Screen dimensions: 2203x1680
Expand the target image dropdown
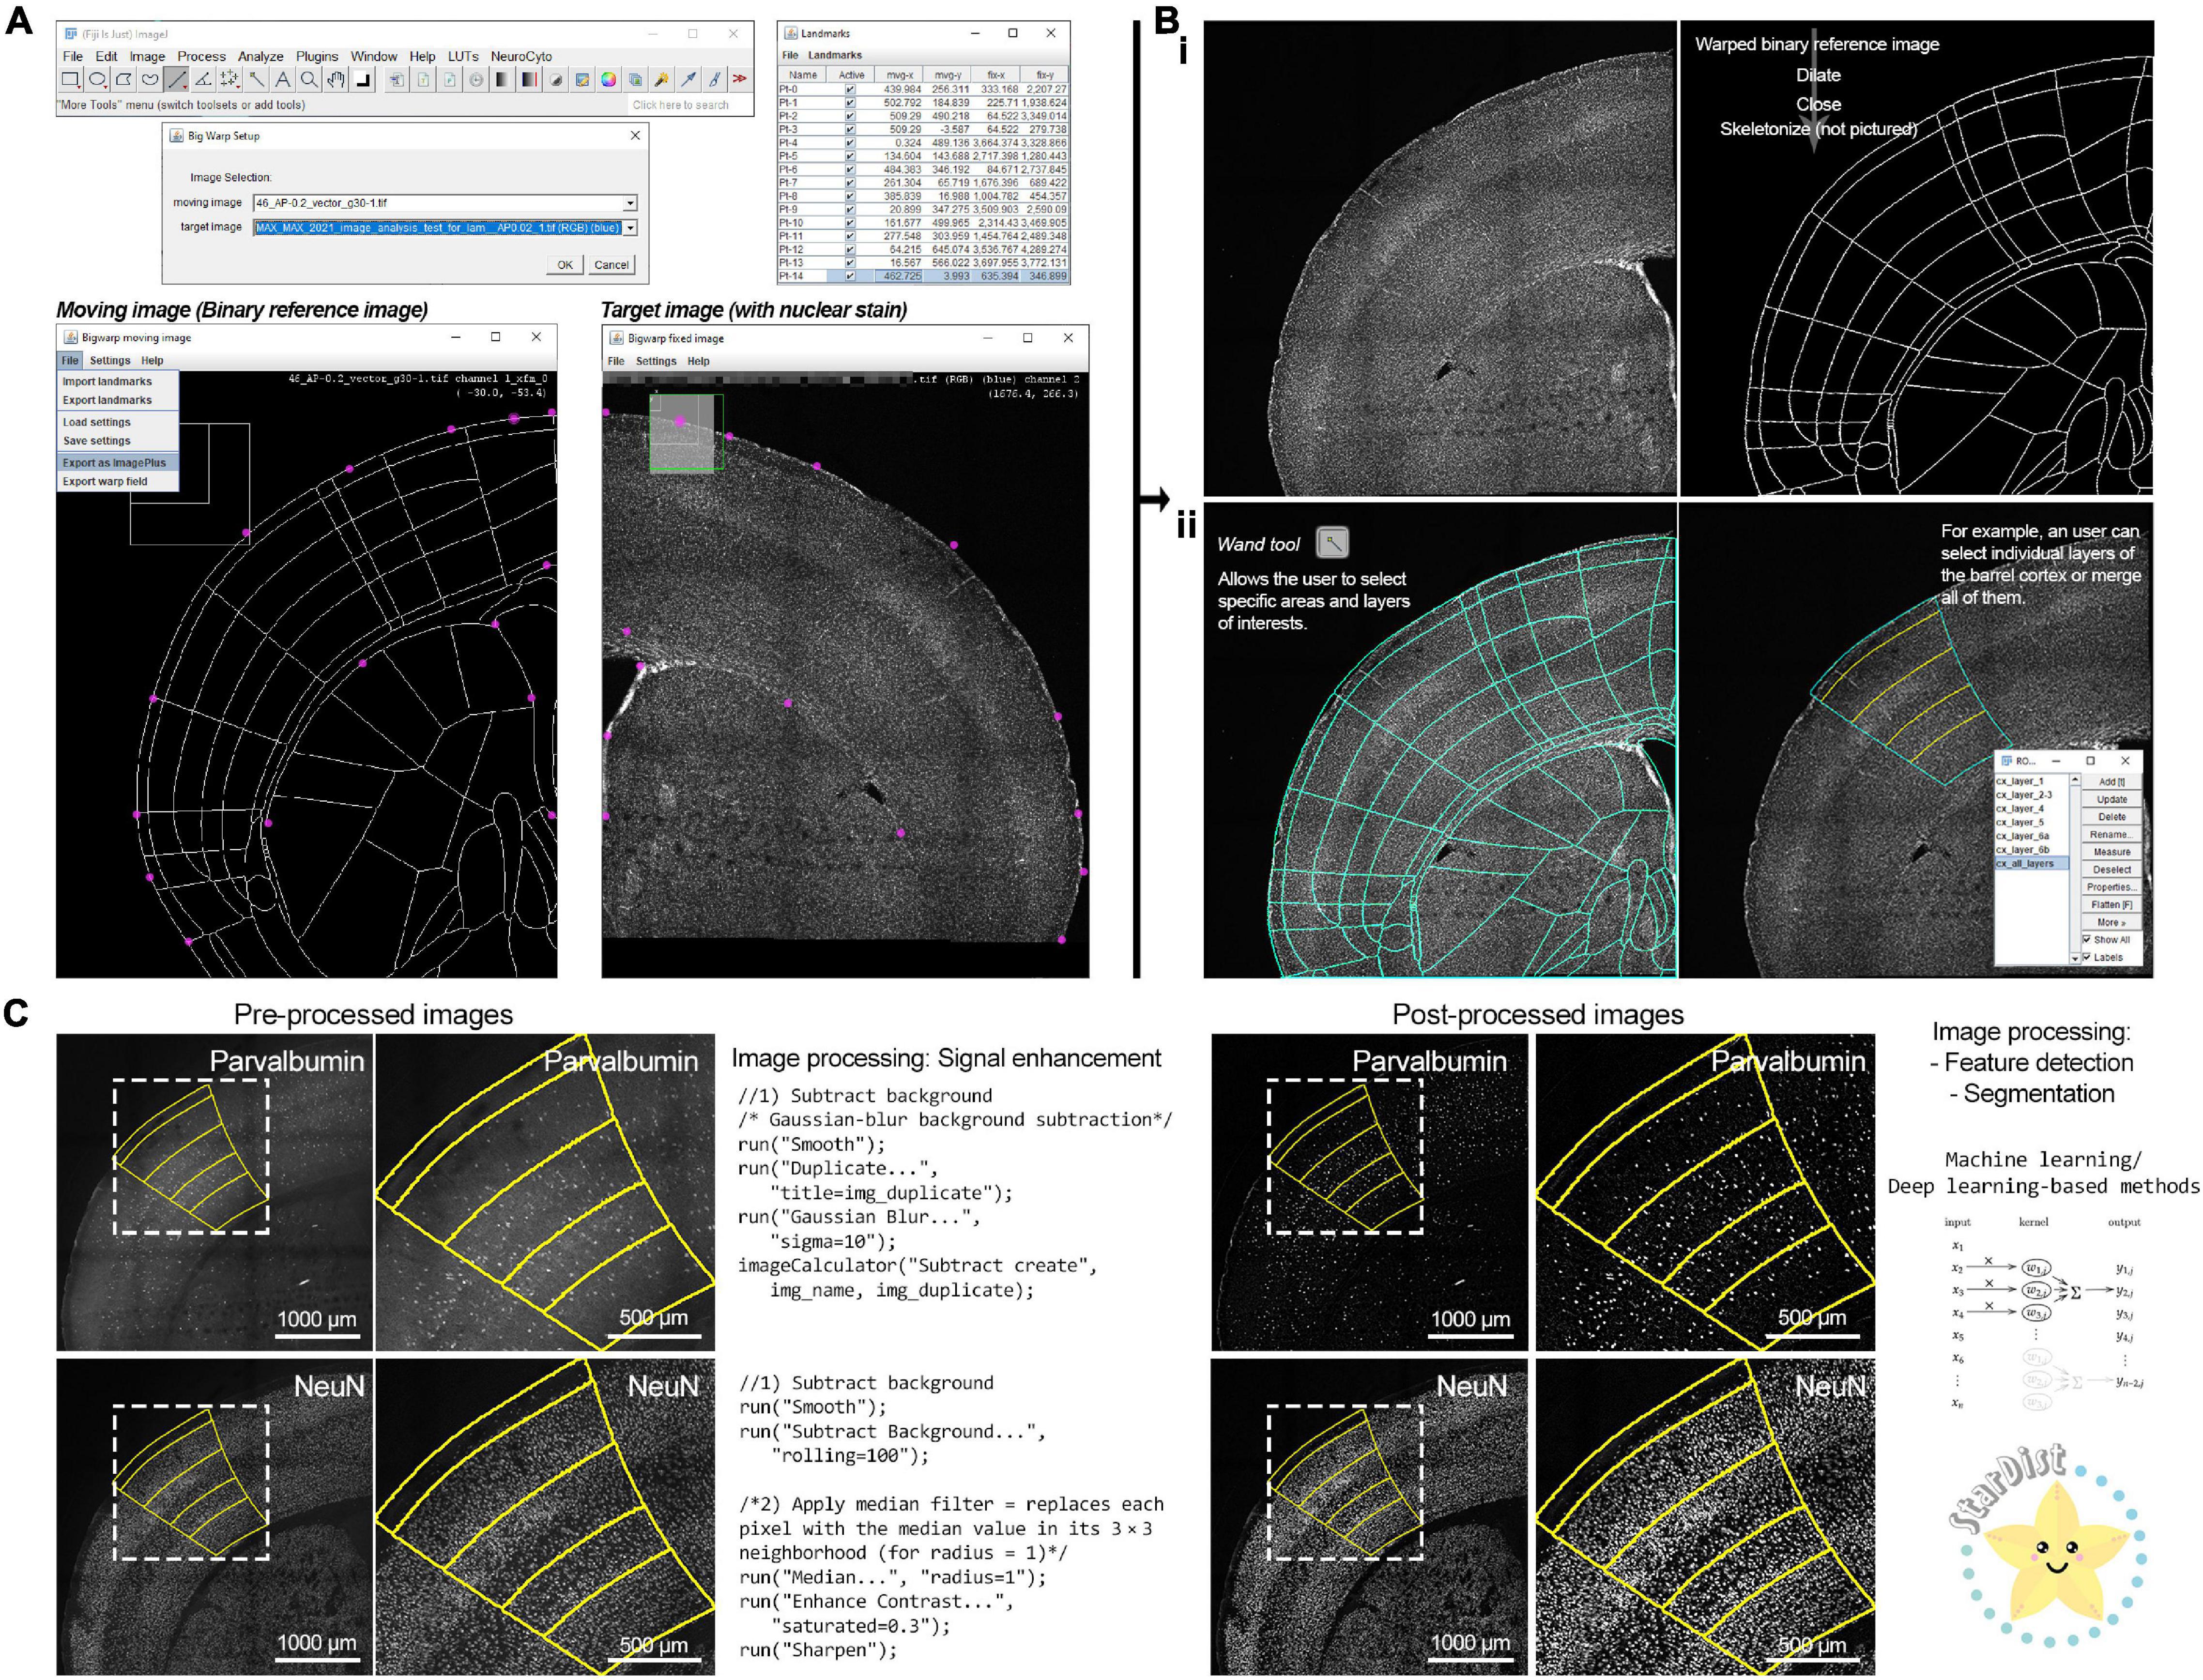coord(630,228)
